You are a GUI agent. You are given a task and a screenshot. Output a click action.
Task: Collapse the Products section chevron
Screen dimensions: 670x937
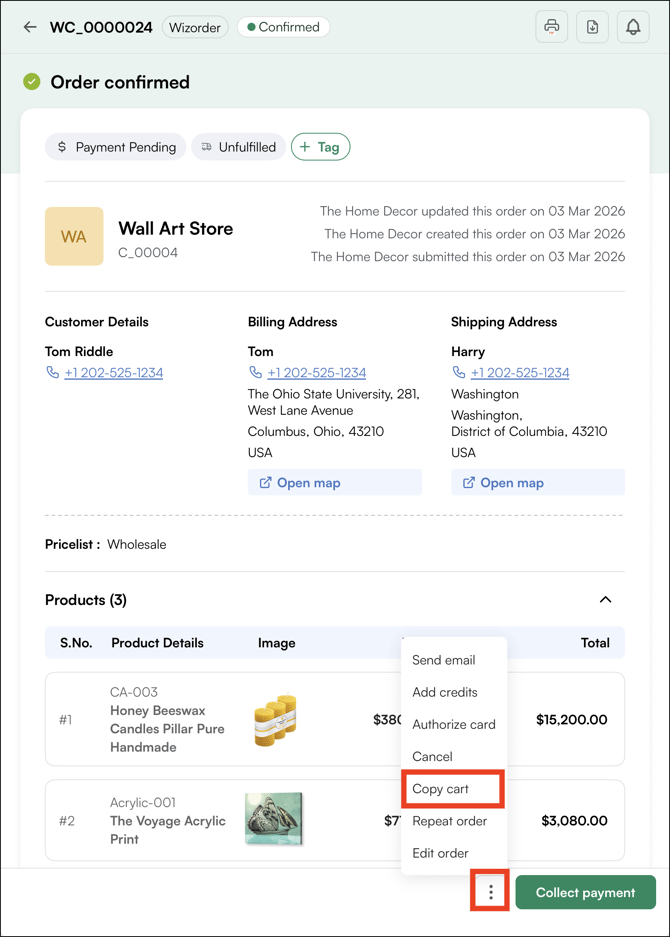click(605, 600)
